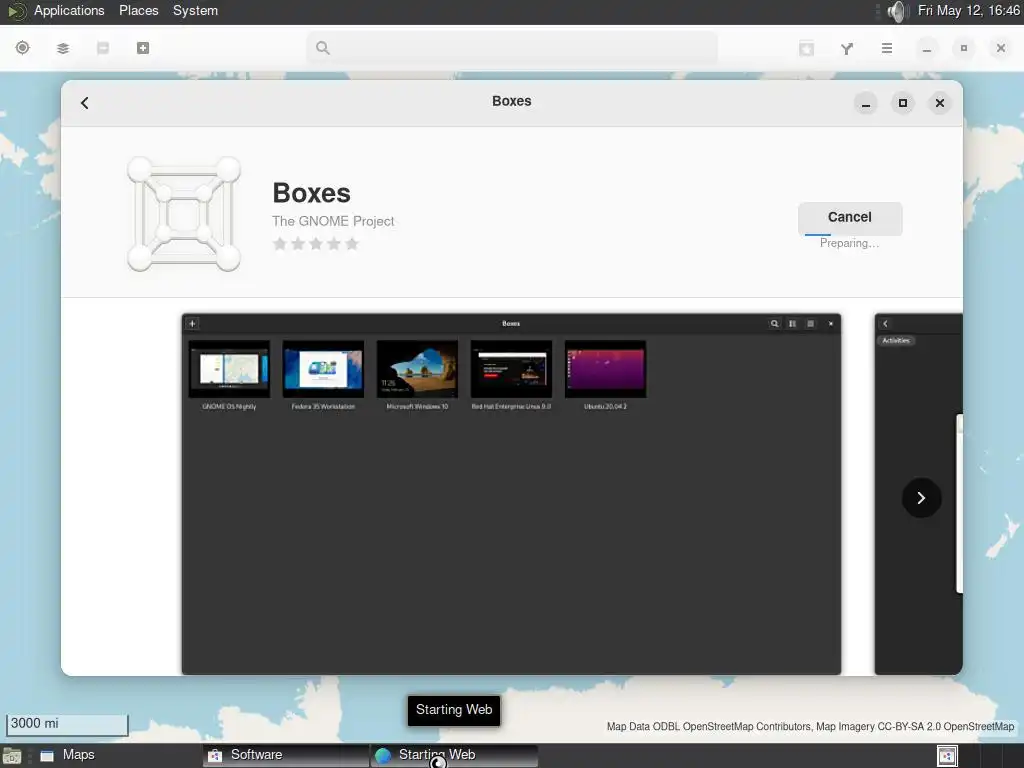Image resolution: width=1024 pixels, height=768 pixels.
Task: Maximize the Maps window
Action: coord(963,48)
